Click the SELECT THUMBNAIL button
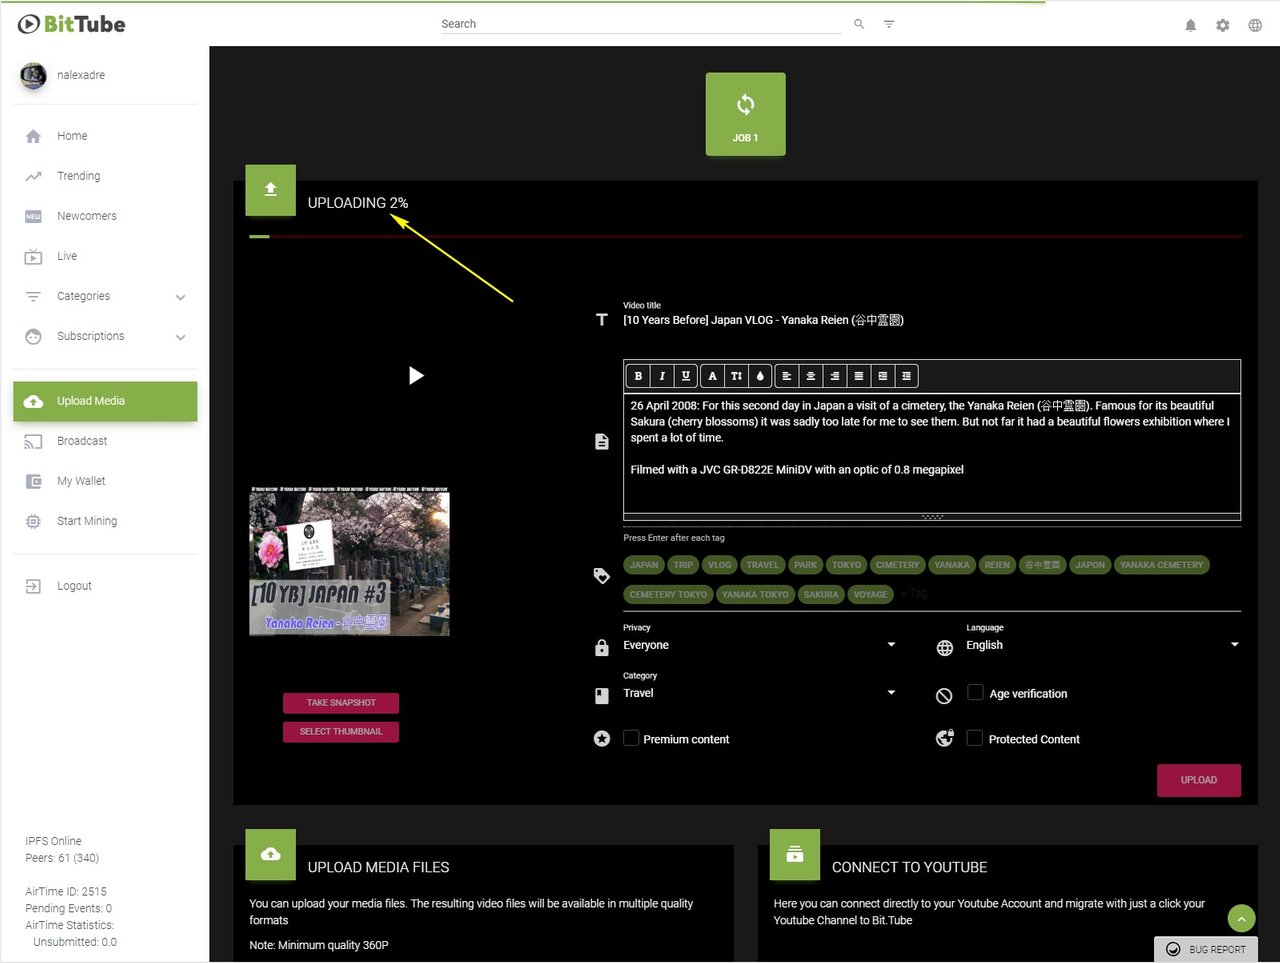Screen dimensions: 1280x963 [341, 732]
